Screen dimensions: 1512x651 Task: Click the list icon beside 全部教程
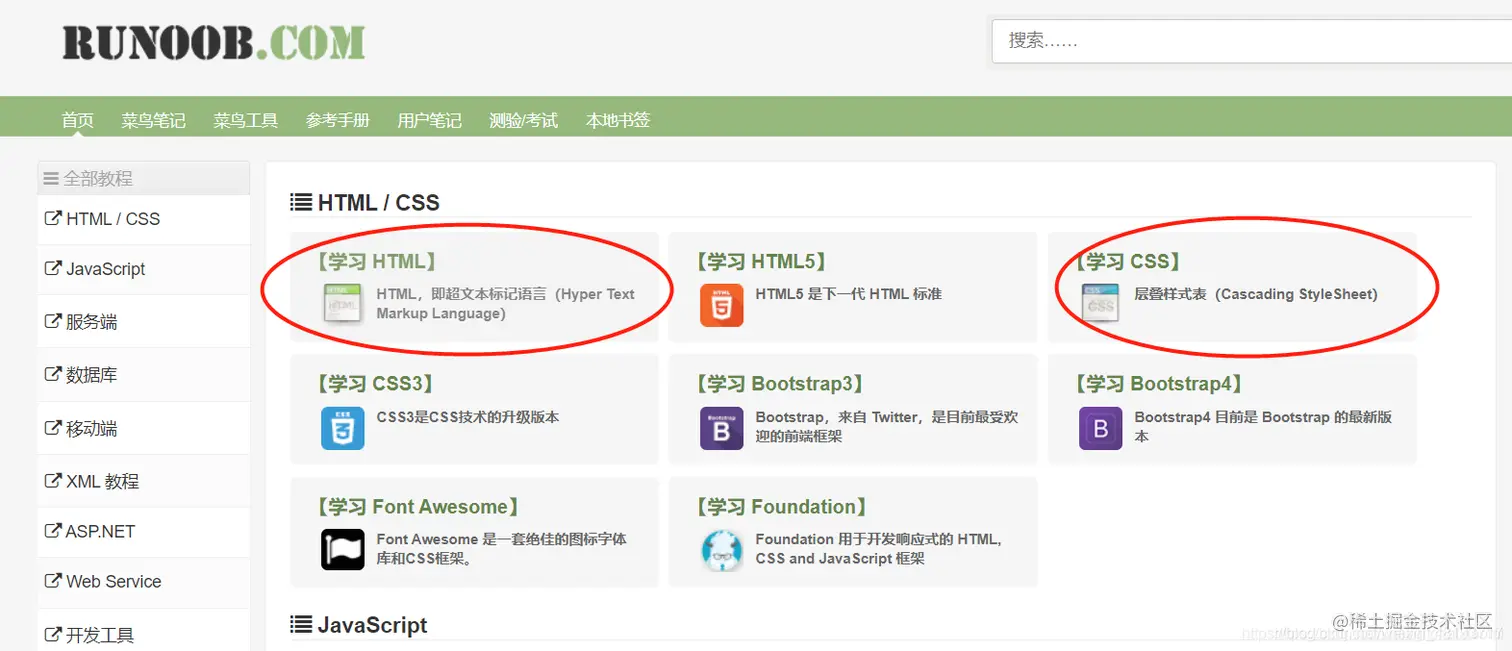tap(51, 178)
